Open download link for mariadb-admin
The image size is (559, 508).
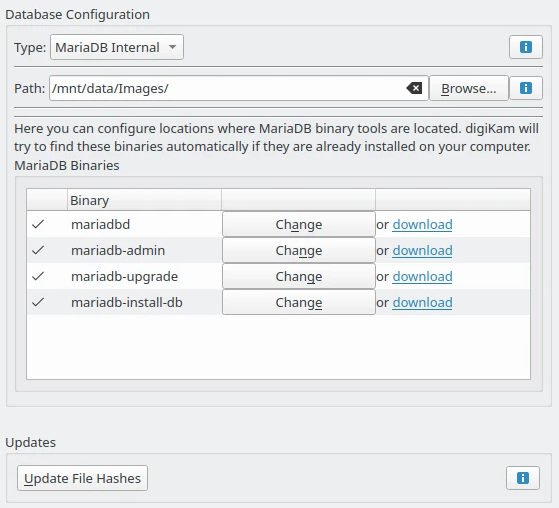click(422, 251)
